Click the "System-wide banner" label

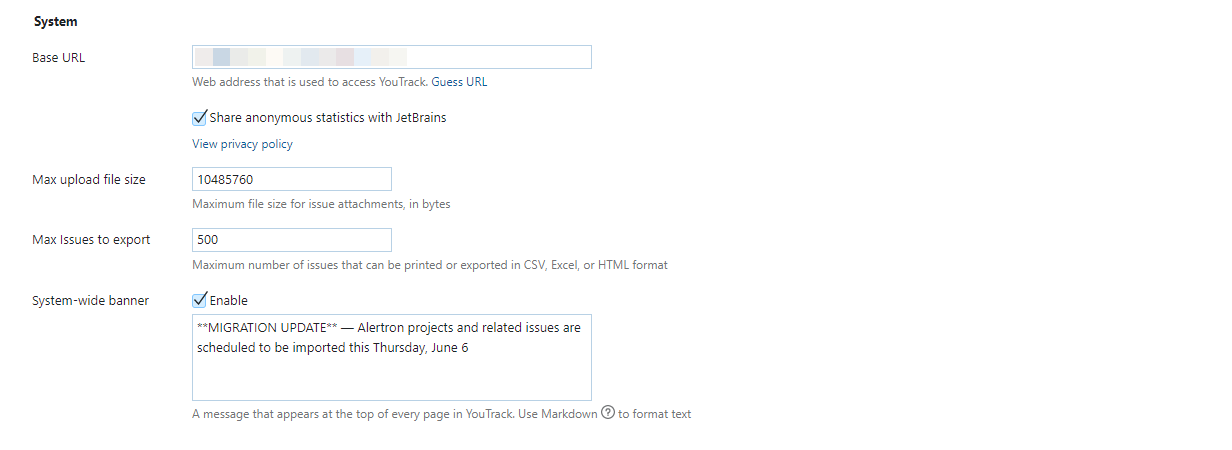pyautogui.click(x=91, y=300)
